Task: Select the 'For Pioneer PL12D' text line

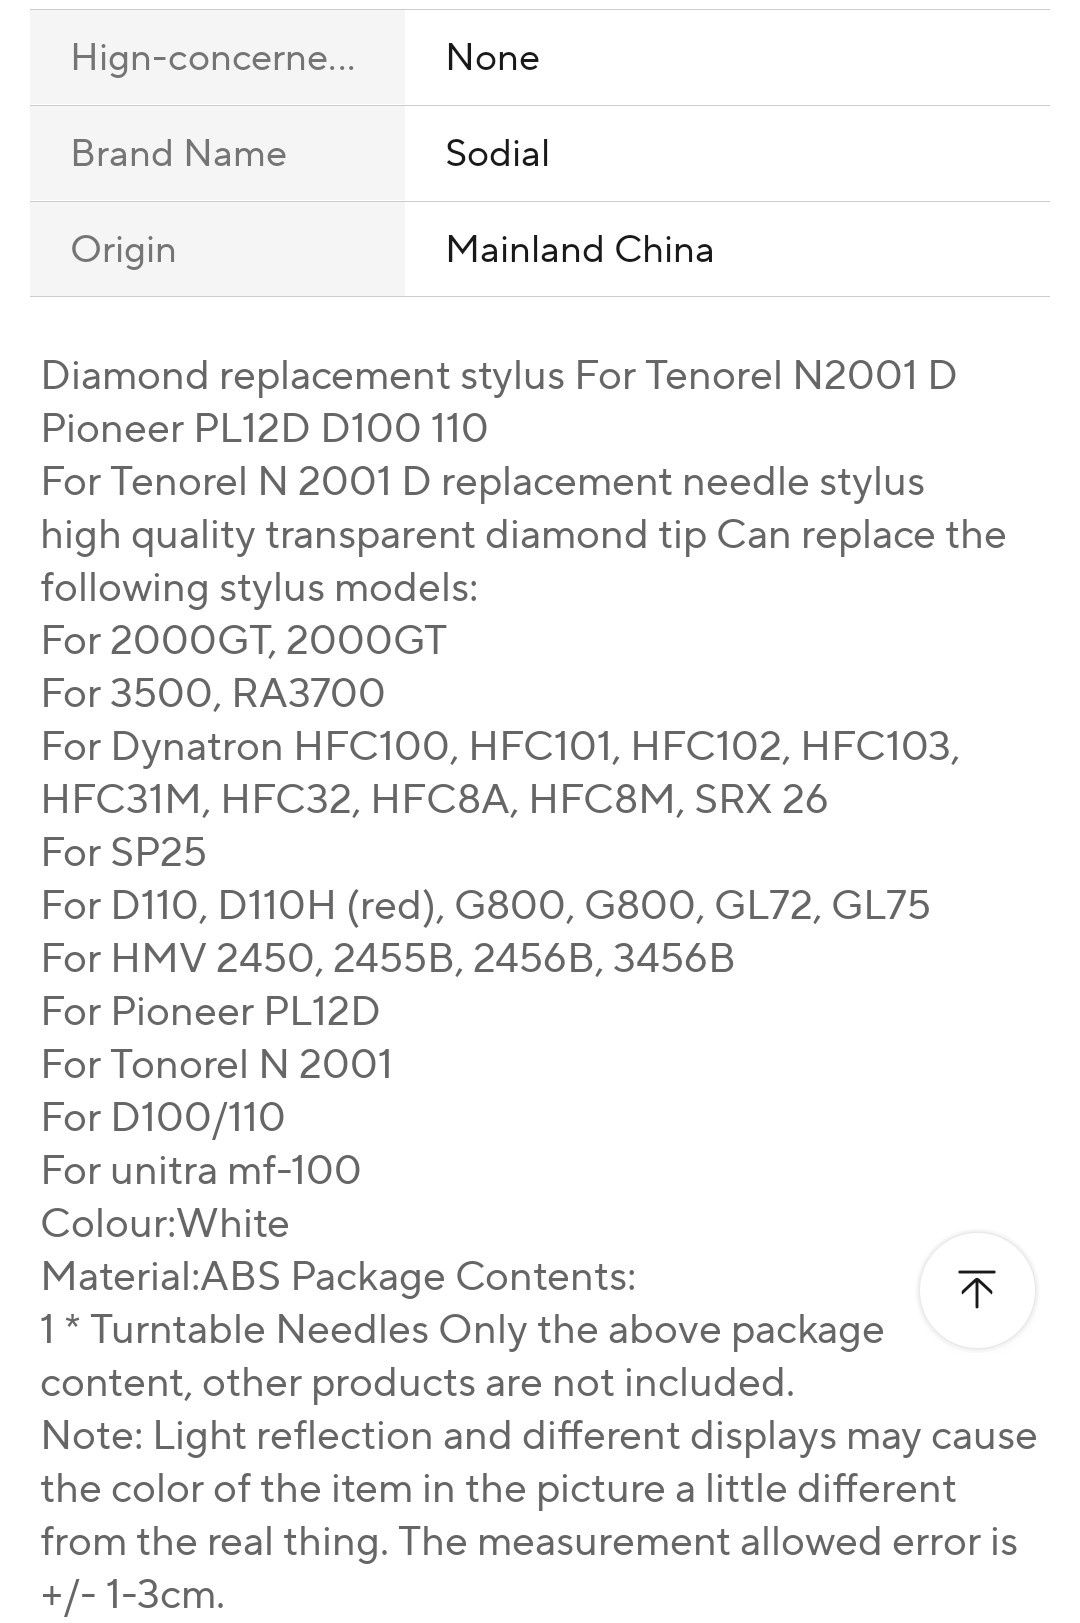Action: 211,1012
